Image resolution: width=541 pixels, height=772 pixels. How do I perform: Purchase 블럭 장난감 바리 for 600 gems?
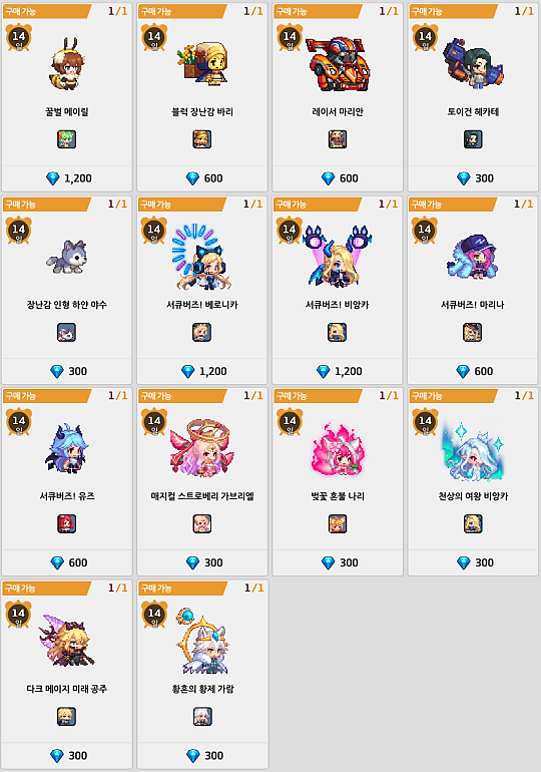click(x=202, y=178)
